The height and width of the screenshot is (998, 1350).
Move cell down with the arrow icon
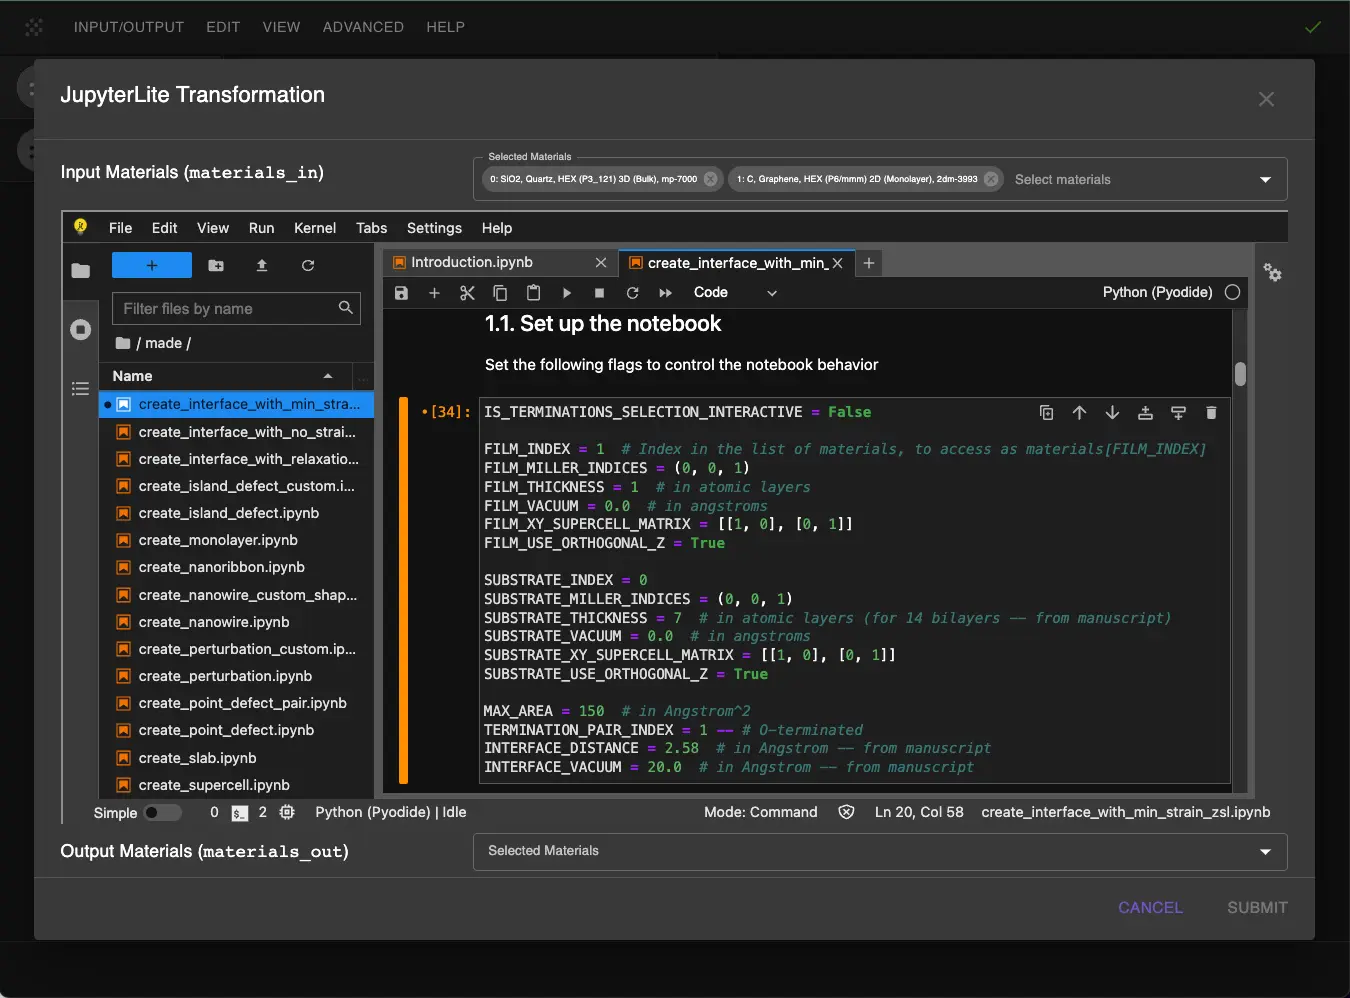pyautogui.click(x=1112, y=413)
